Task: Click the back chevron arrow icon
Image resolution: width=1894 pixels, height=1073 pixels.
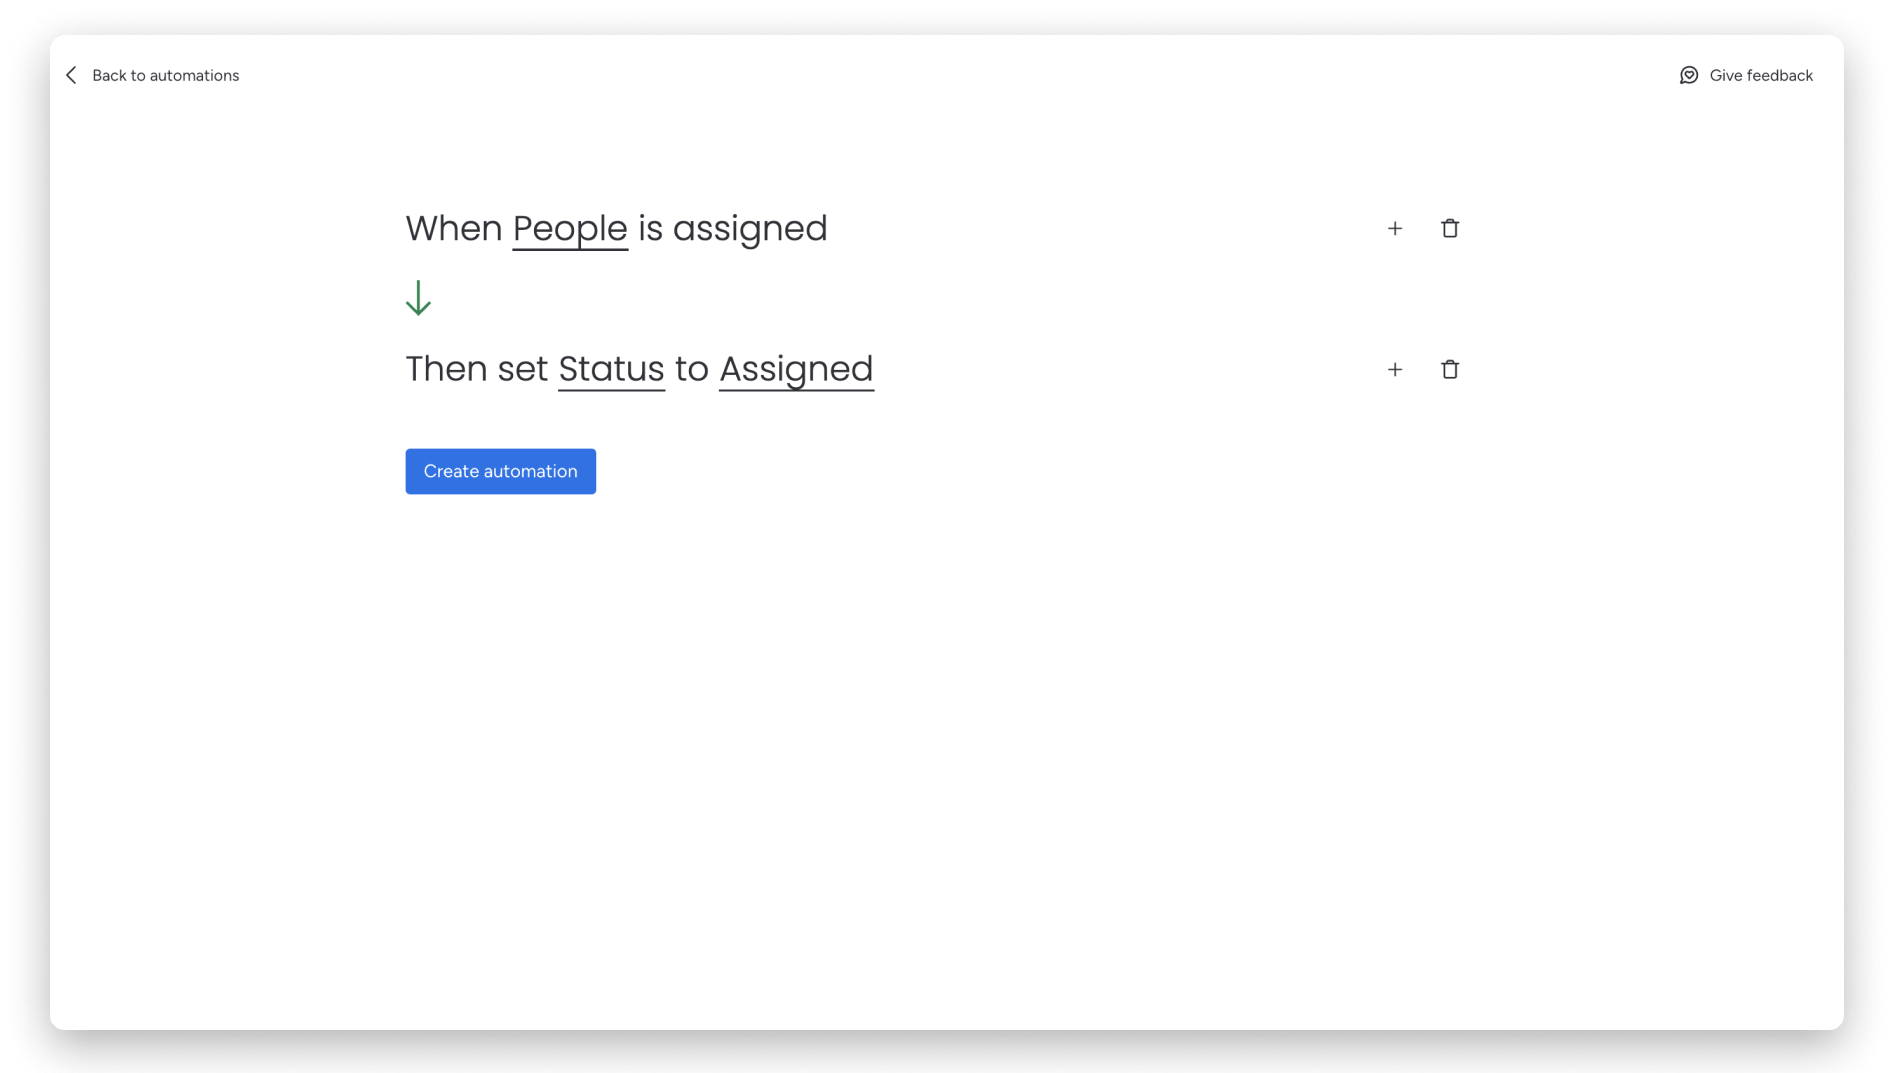Action: click(x=71, y=75)
